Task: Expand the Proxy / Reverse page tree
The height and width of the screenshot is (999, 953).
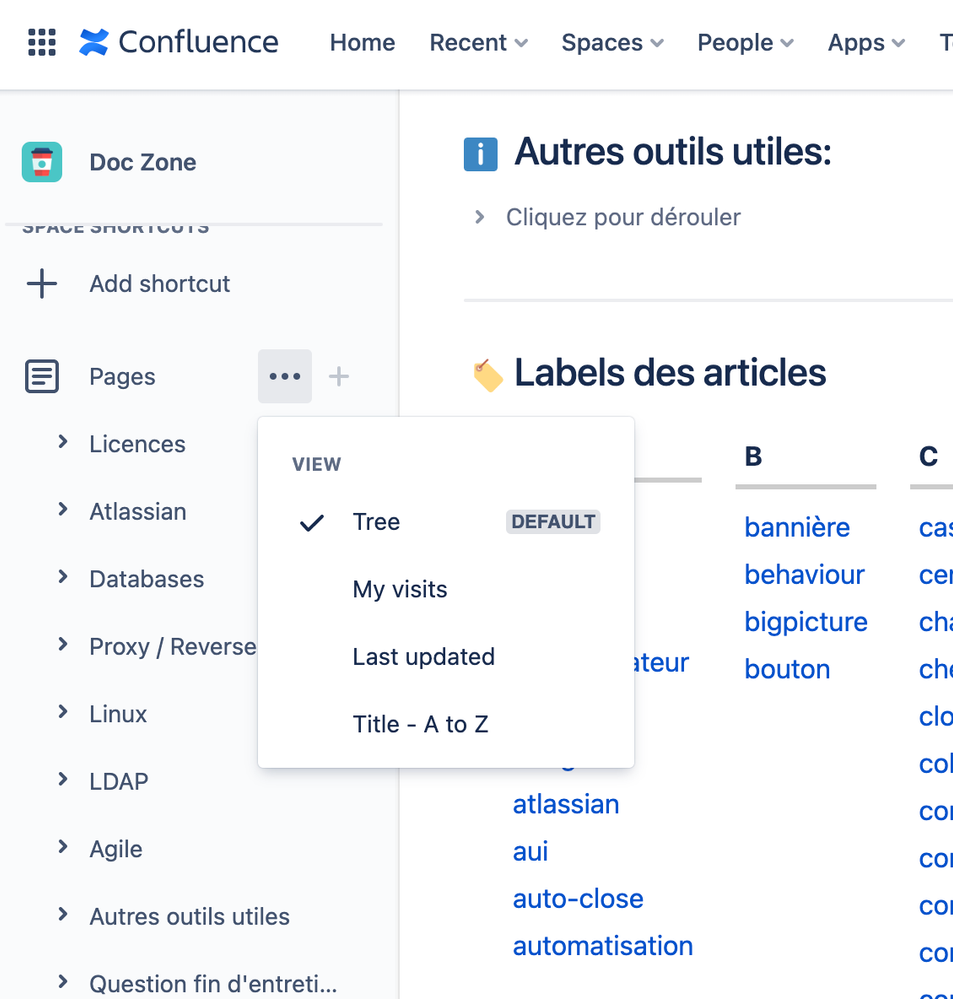Action: (x=62, y=644)
